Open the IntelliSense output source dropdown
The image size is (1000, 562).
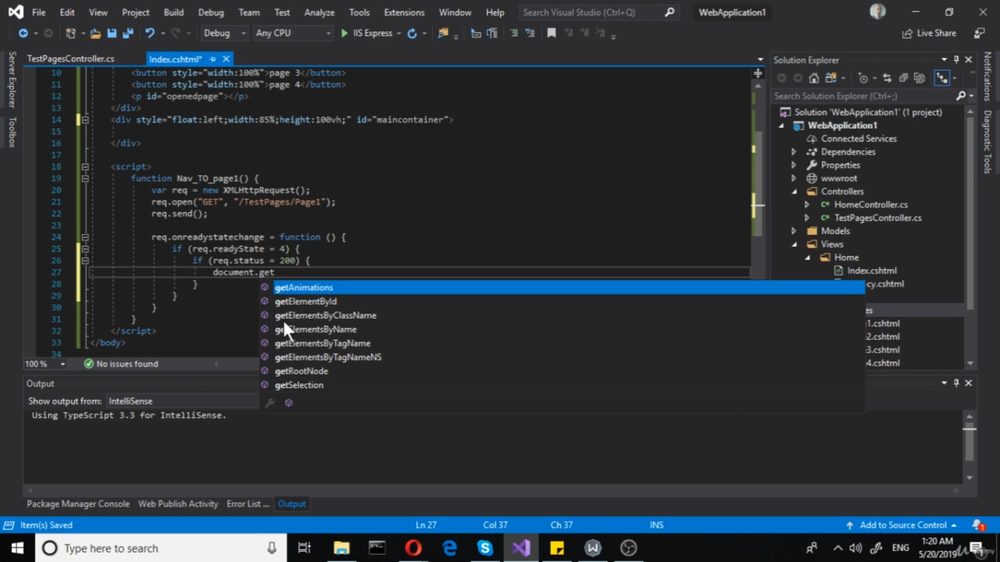183,401
